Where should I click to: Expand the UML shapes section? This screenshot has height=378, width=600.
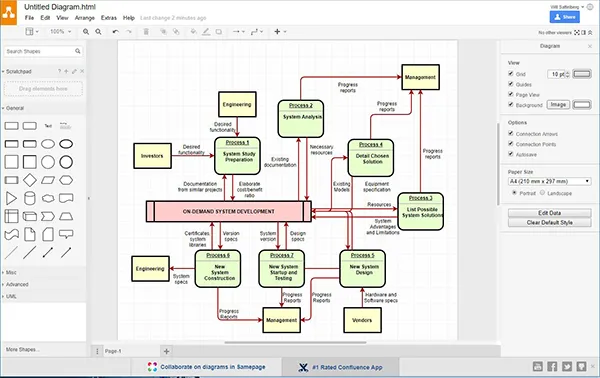[x=11, y=297]
